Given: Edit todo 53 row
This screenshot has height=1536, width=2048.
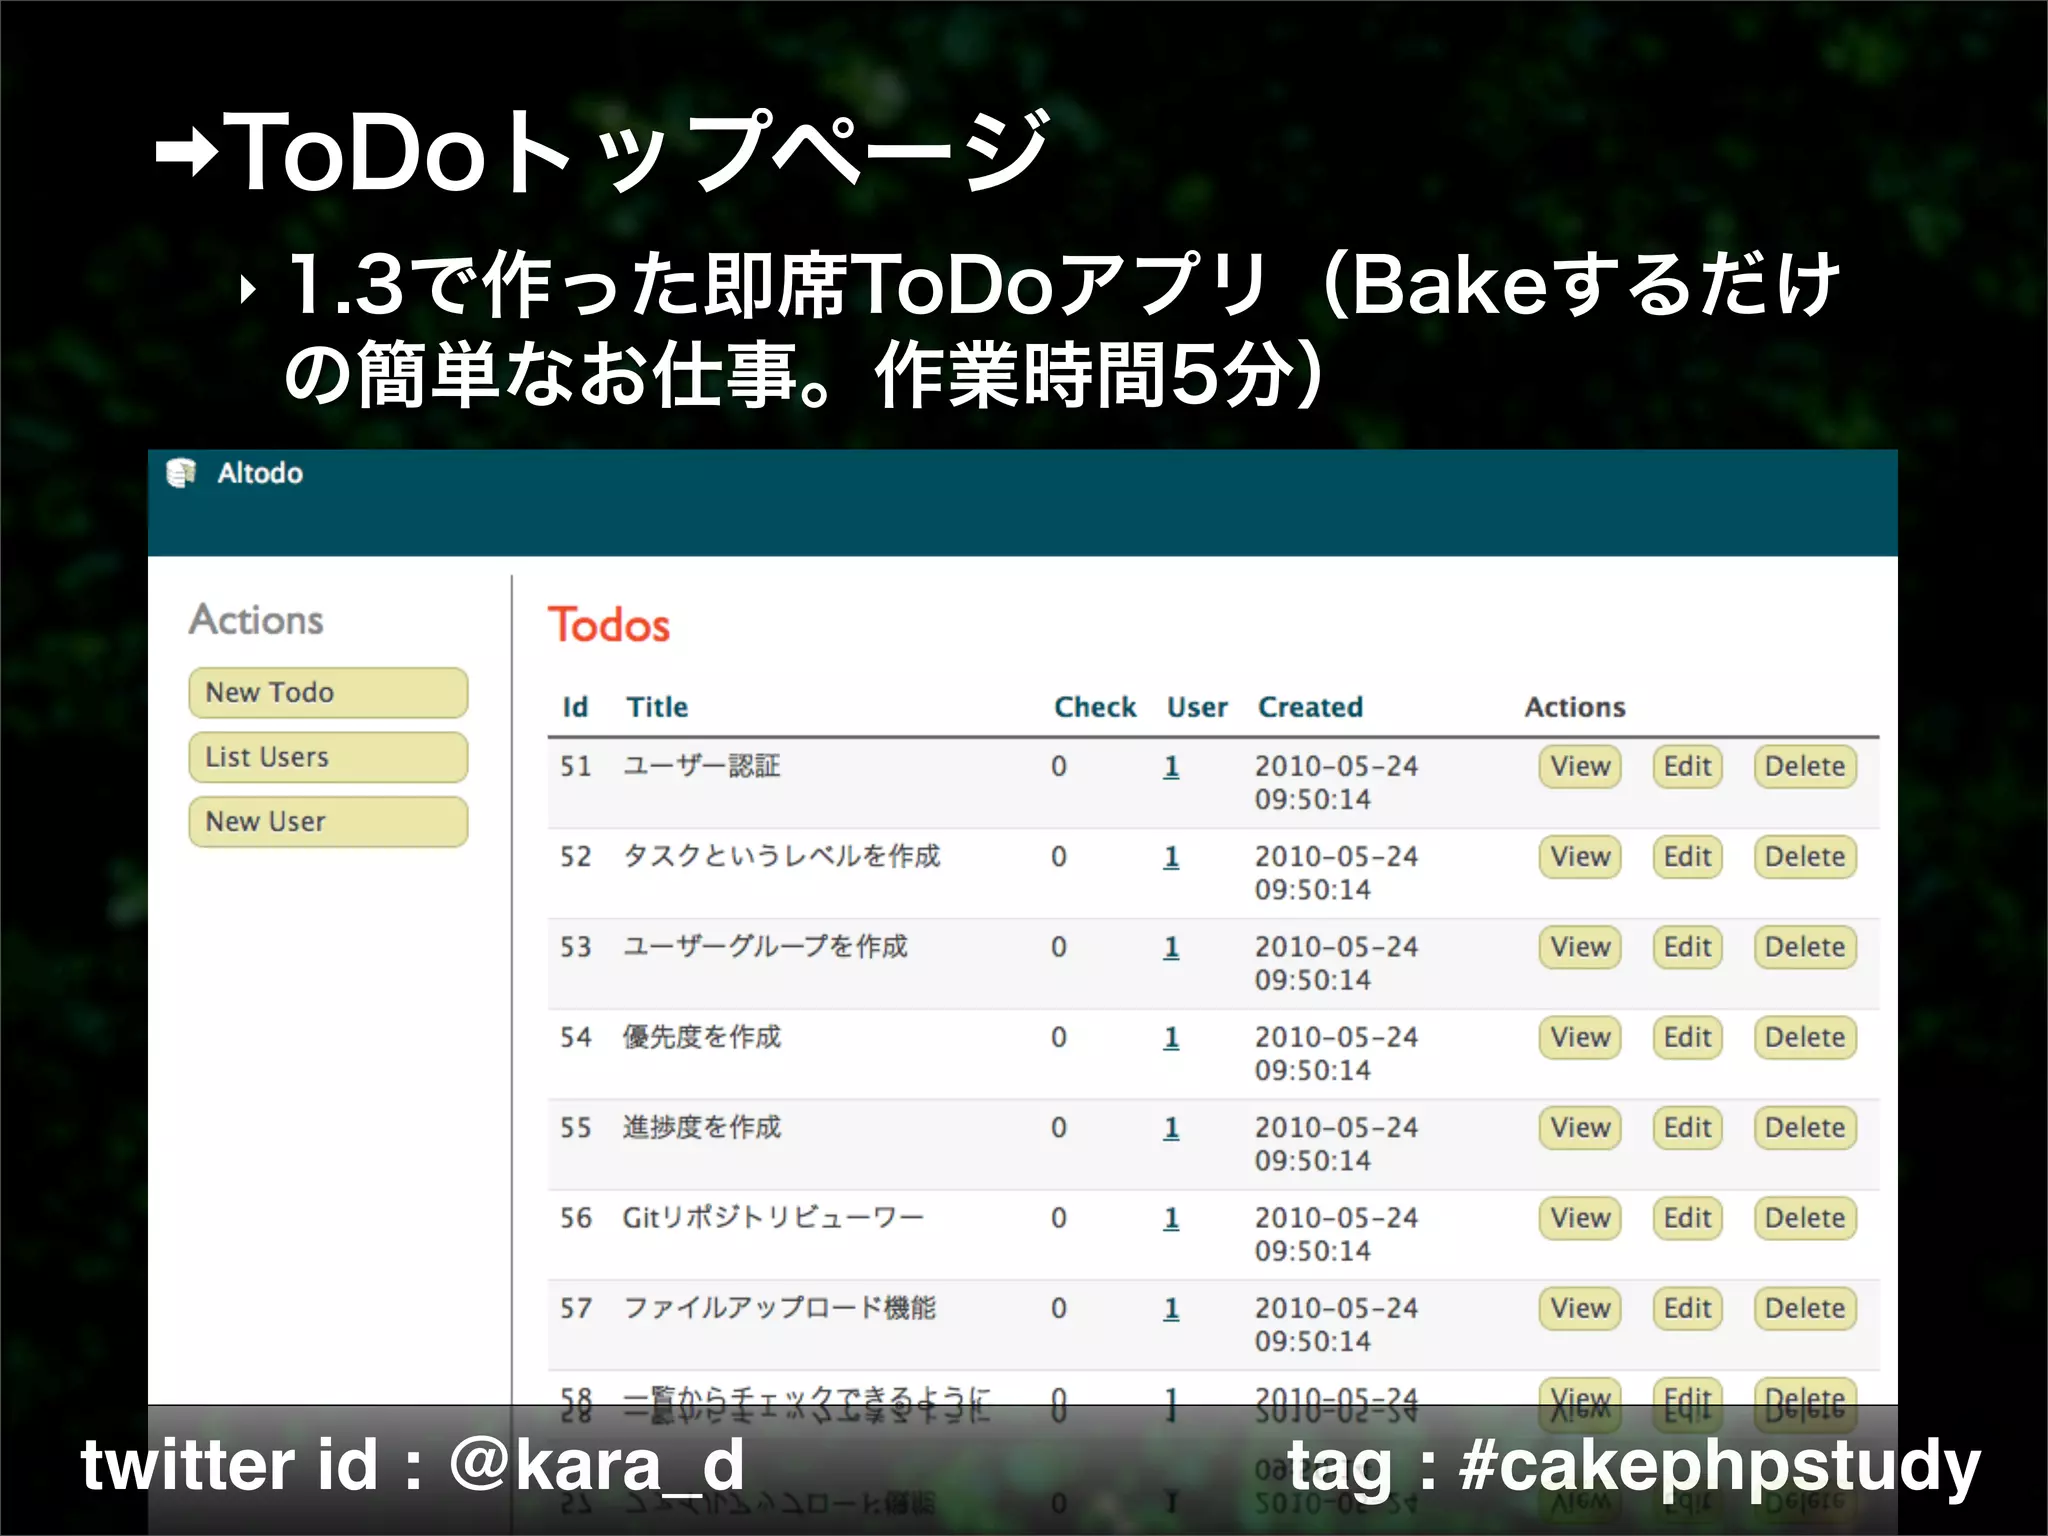Looking at the screenshot, I should [x=1687, y=947].
